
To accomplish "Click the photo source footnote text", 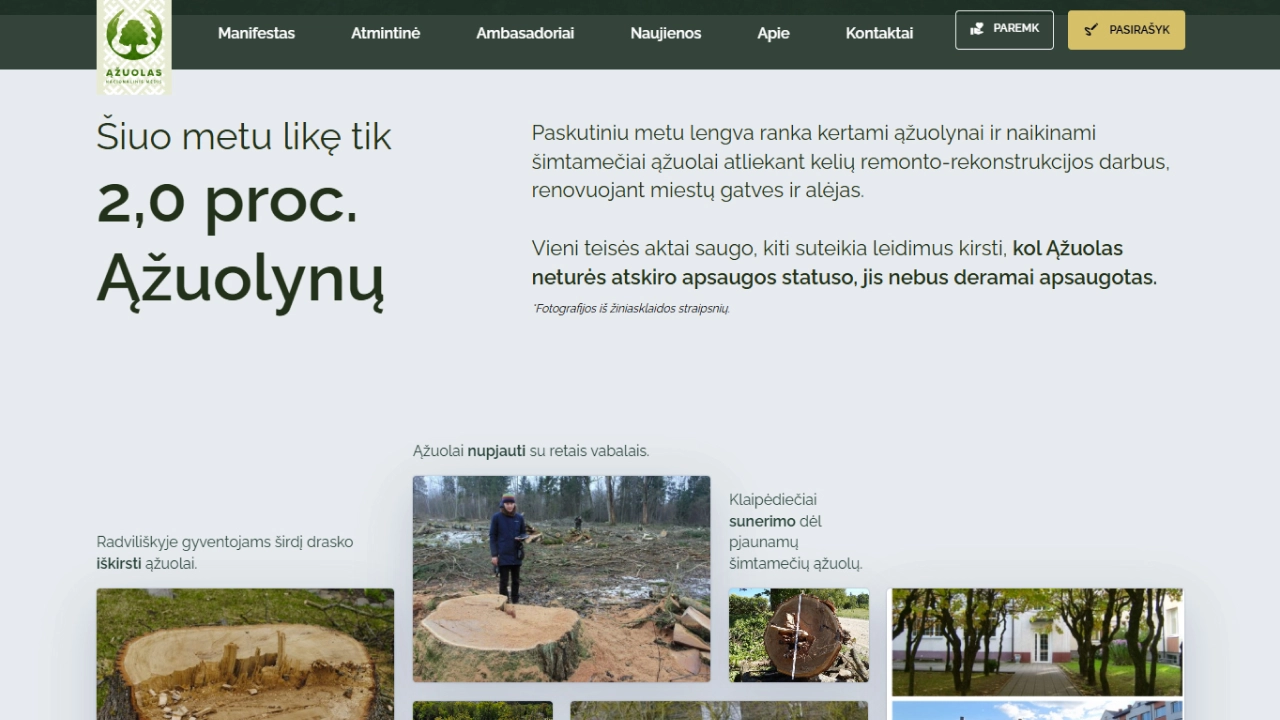I will click(631, 308).
